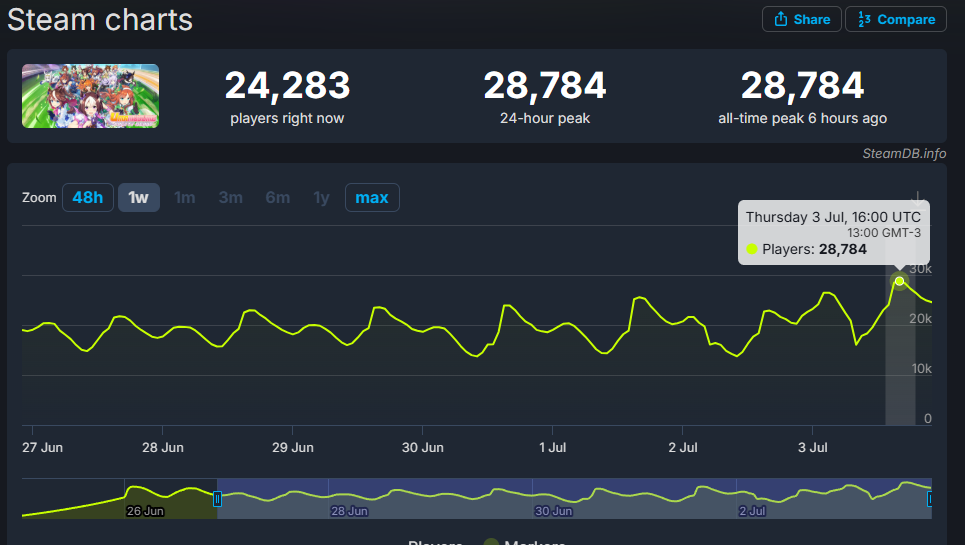Select the 48h zoom range

click(87, 197)
